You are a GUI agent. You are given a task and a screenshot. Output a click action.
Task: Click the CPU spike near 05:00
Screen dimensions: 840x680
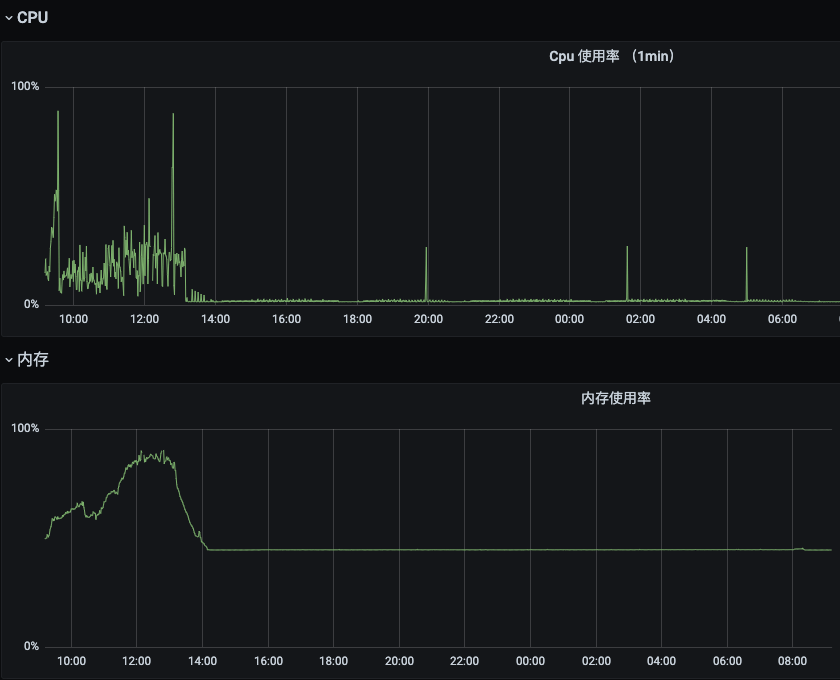click(746, 273)
